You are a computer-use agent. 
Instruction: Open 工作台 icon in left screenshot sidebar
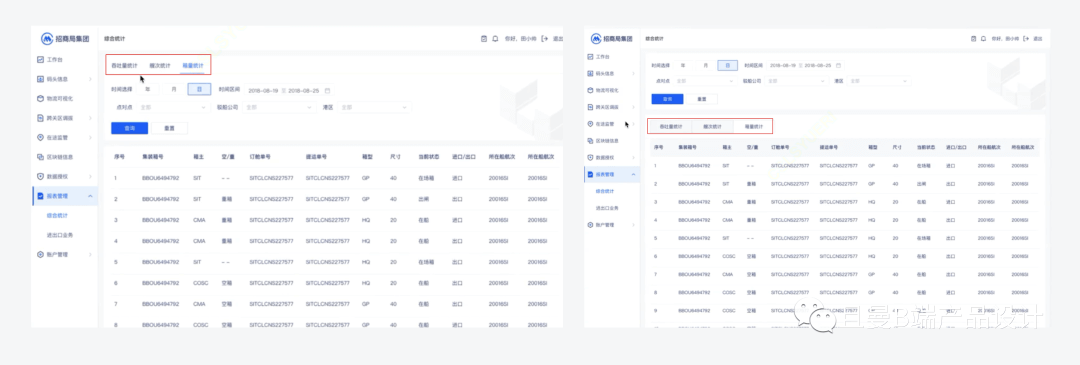[x=41, y=60]
